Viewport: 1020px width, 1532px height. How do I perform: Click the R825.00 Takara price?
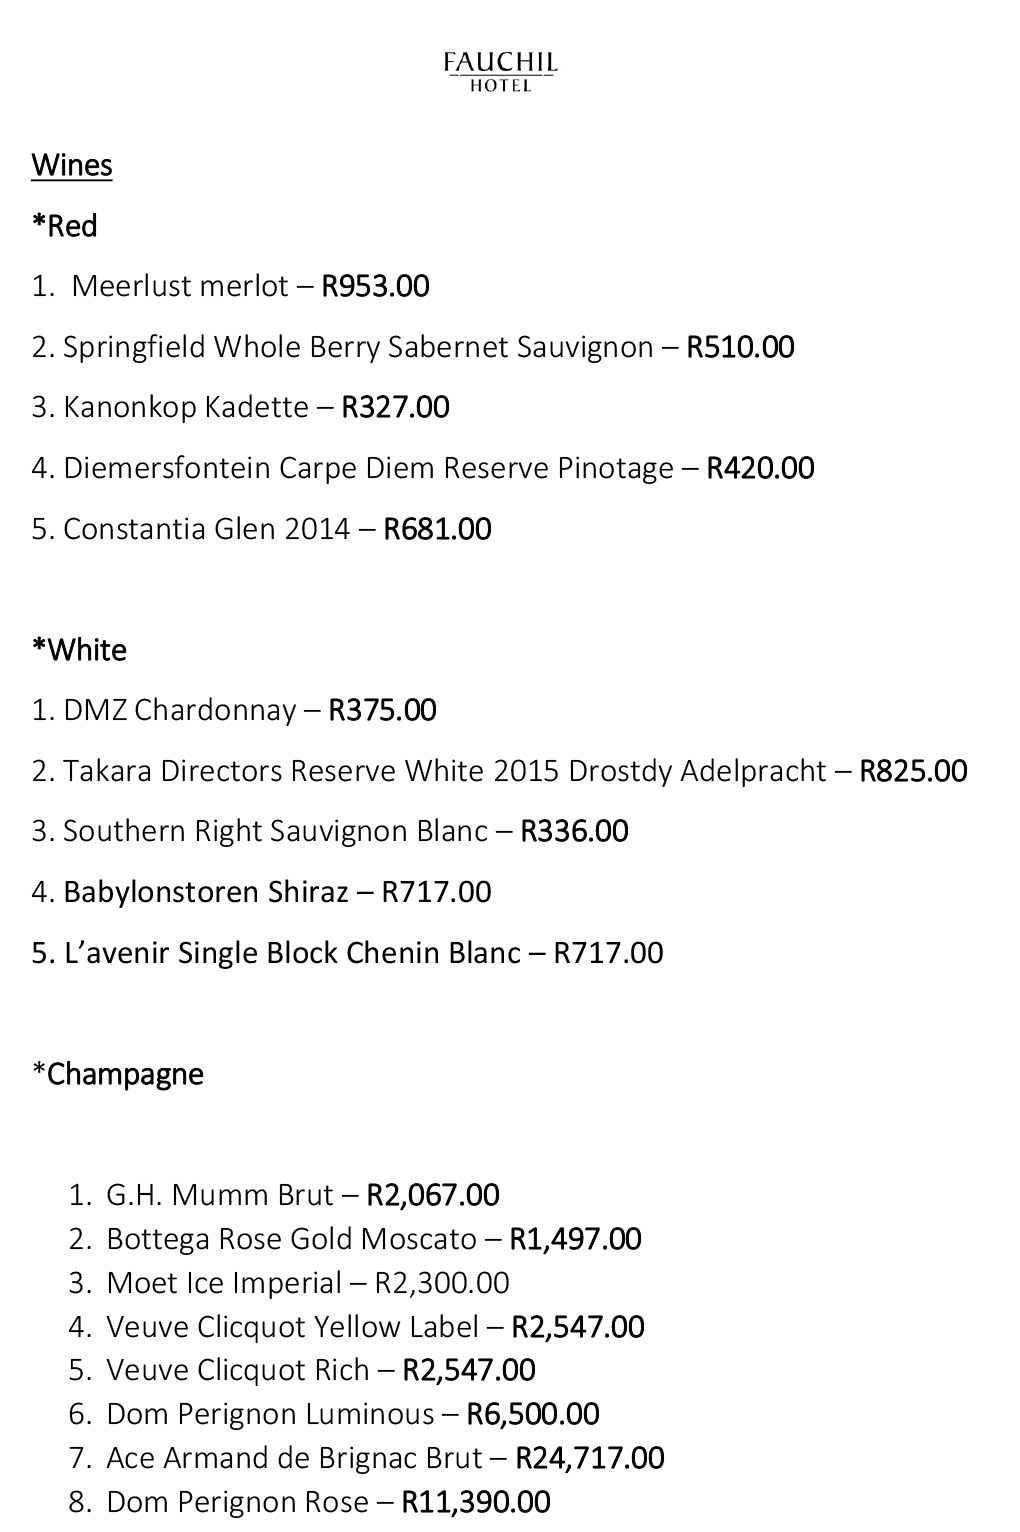pyautogui.click(x=914, y=771)
